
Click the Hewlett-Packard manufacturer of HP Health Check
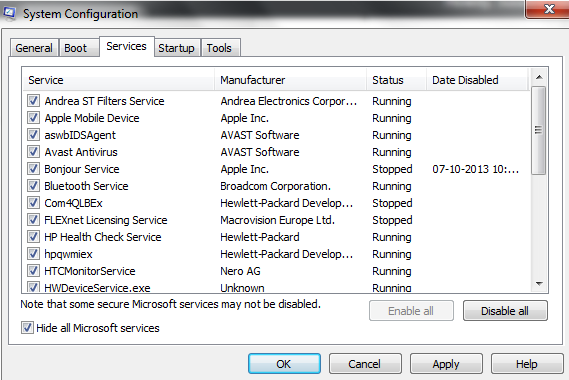click(x=260, y=237)
